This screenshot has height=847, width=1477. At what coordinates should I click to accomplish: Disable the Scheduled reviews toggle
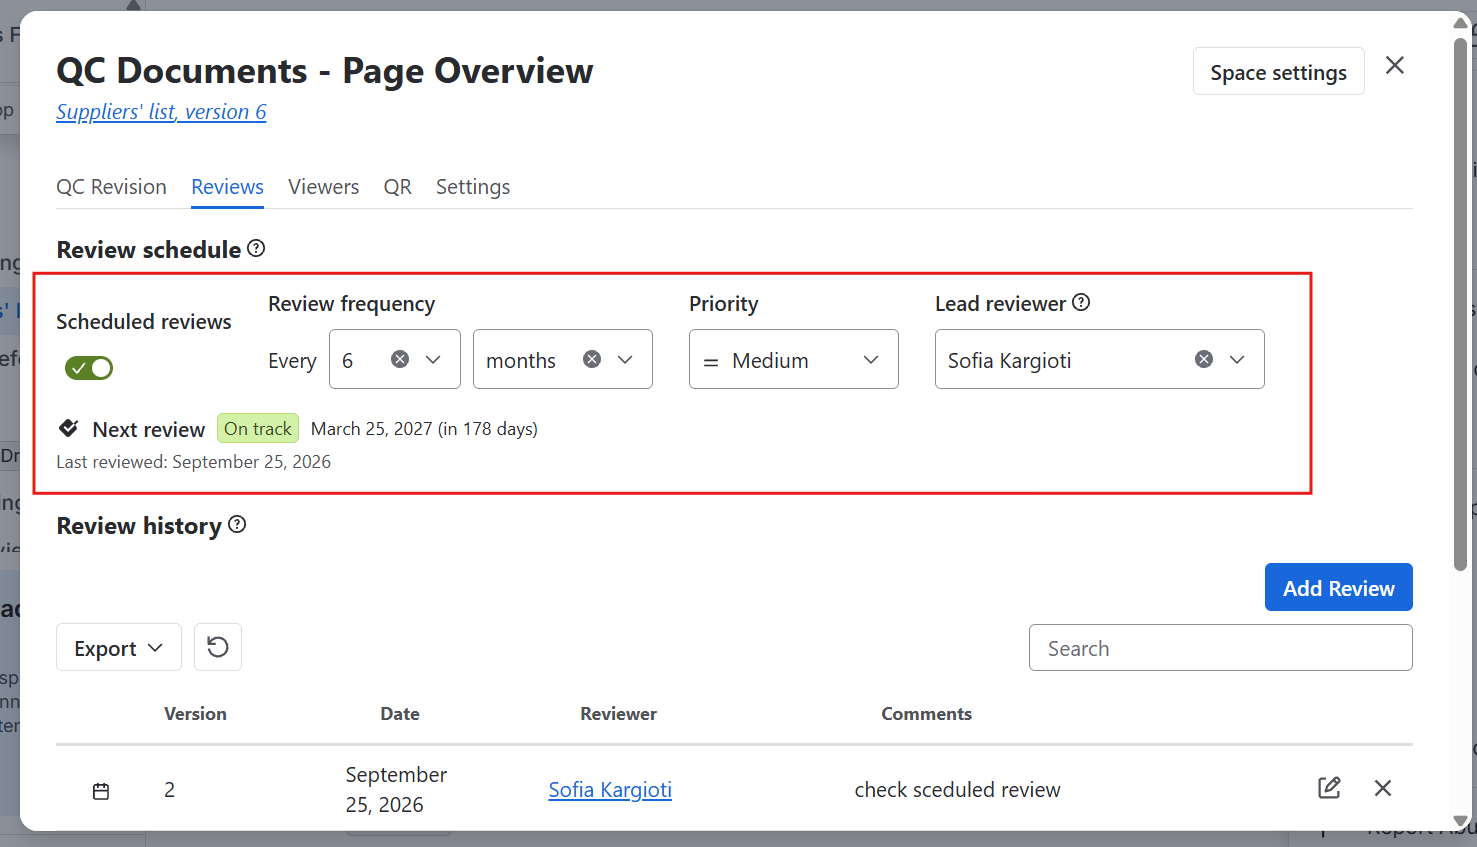pyautogui.click(x=89, y=368)
